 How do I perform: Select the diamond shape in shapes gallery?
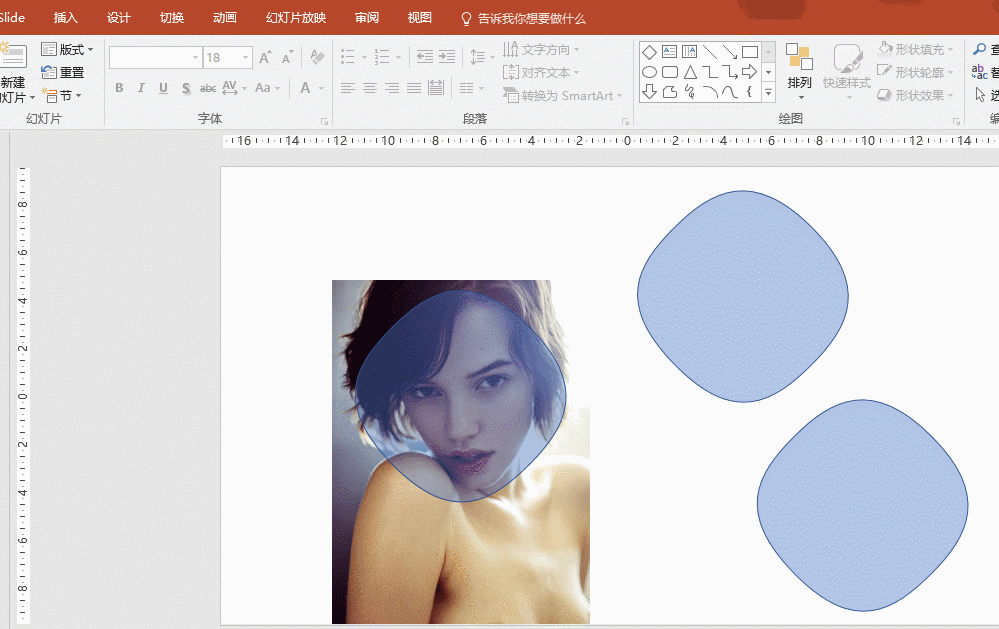point(649,52)
